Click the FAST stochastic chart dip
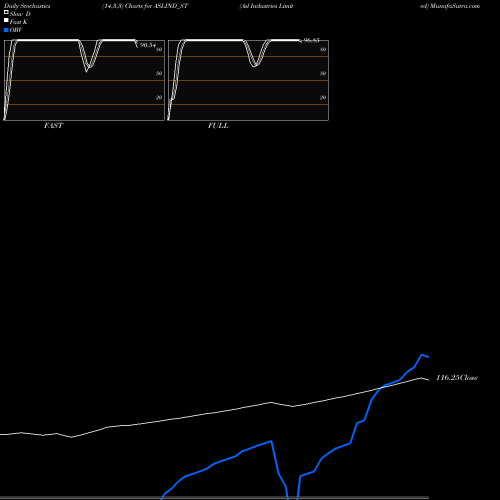500x500 pixels. (x=88, y=67)
